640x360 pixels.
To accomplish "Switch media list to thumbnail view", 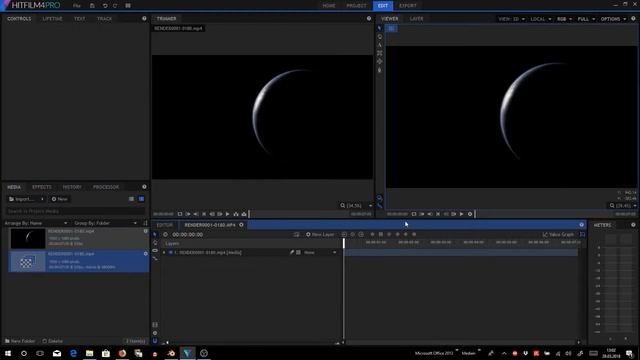I will point(141,199).
